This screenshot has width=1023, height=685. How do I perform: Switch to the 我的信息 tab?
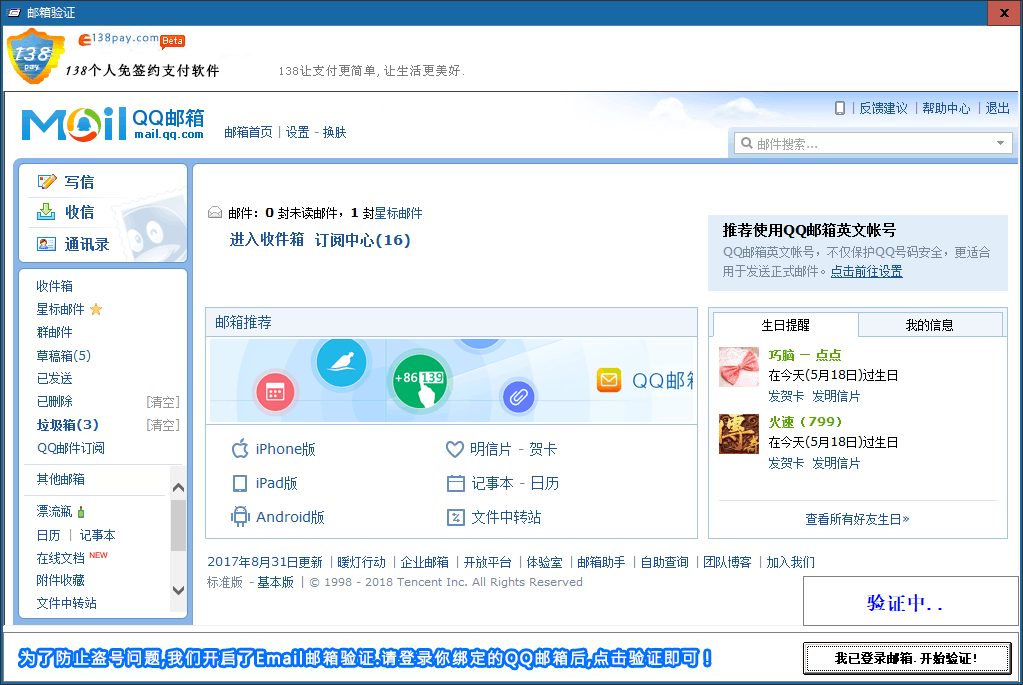tap(929, 325)
